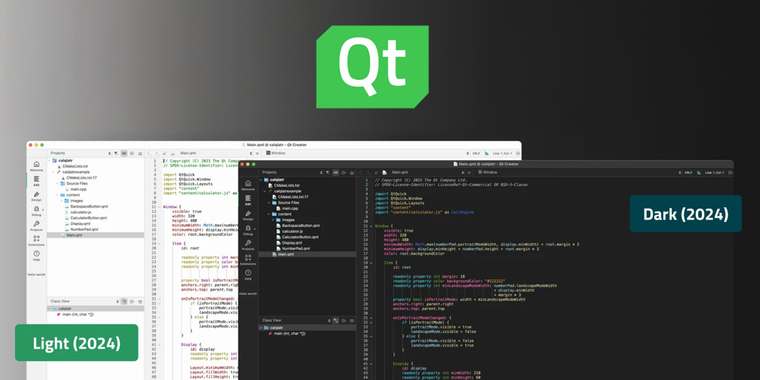The width and height of the screenshot is (760, 380).
Task: Click the filter tree icon in dark Projects panel
Action: coord(328,173)
